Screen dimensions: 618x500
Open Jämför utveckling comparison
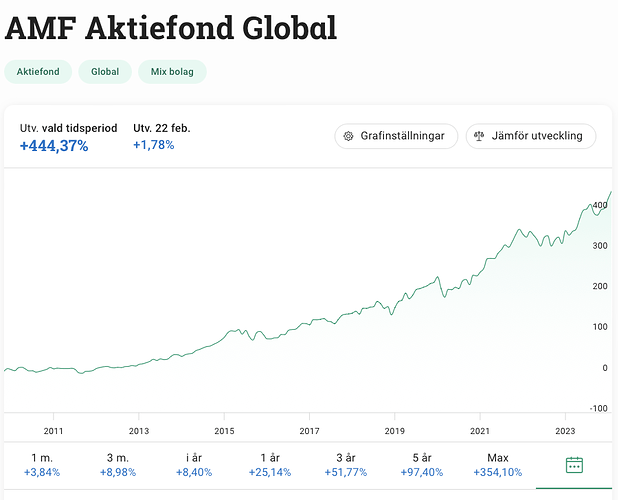[x=531, y=136]
